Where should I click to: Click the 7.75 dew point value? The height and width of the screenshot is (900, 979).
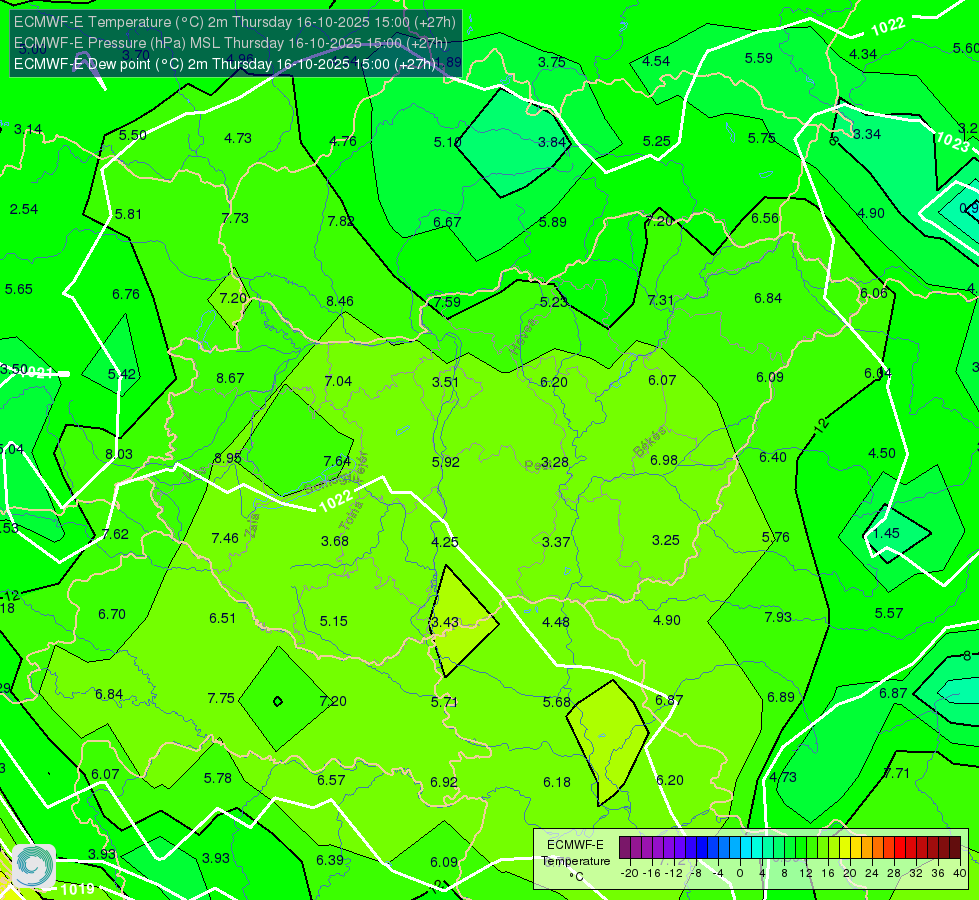click(221, 698)
